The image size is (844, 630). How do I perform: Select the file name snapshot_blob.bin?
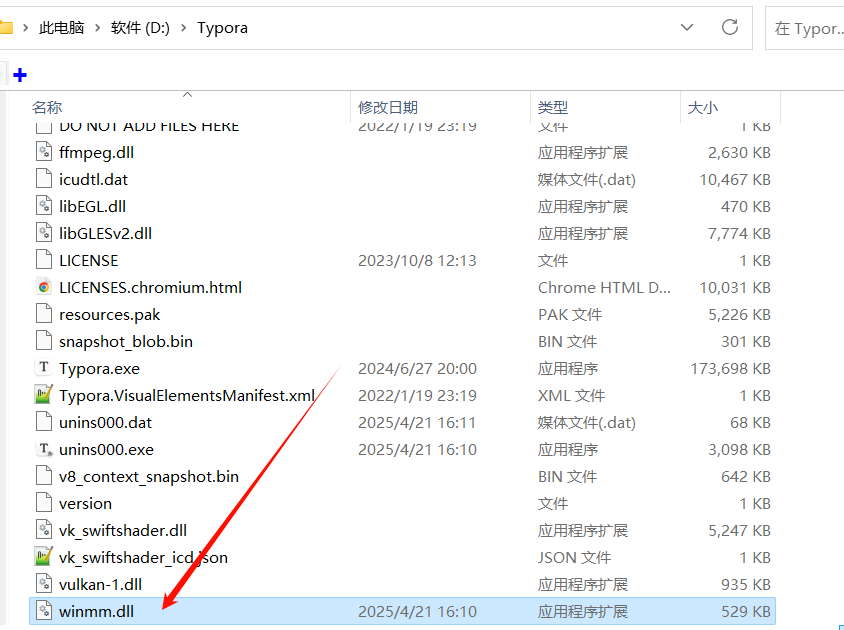pyautogui.click(x=126, y=341)
